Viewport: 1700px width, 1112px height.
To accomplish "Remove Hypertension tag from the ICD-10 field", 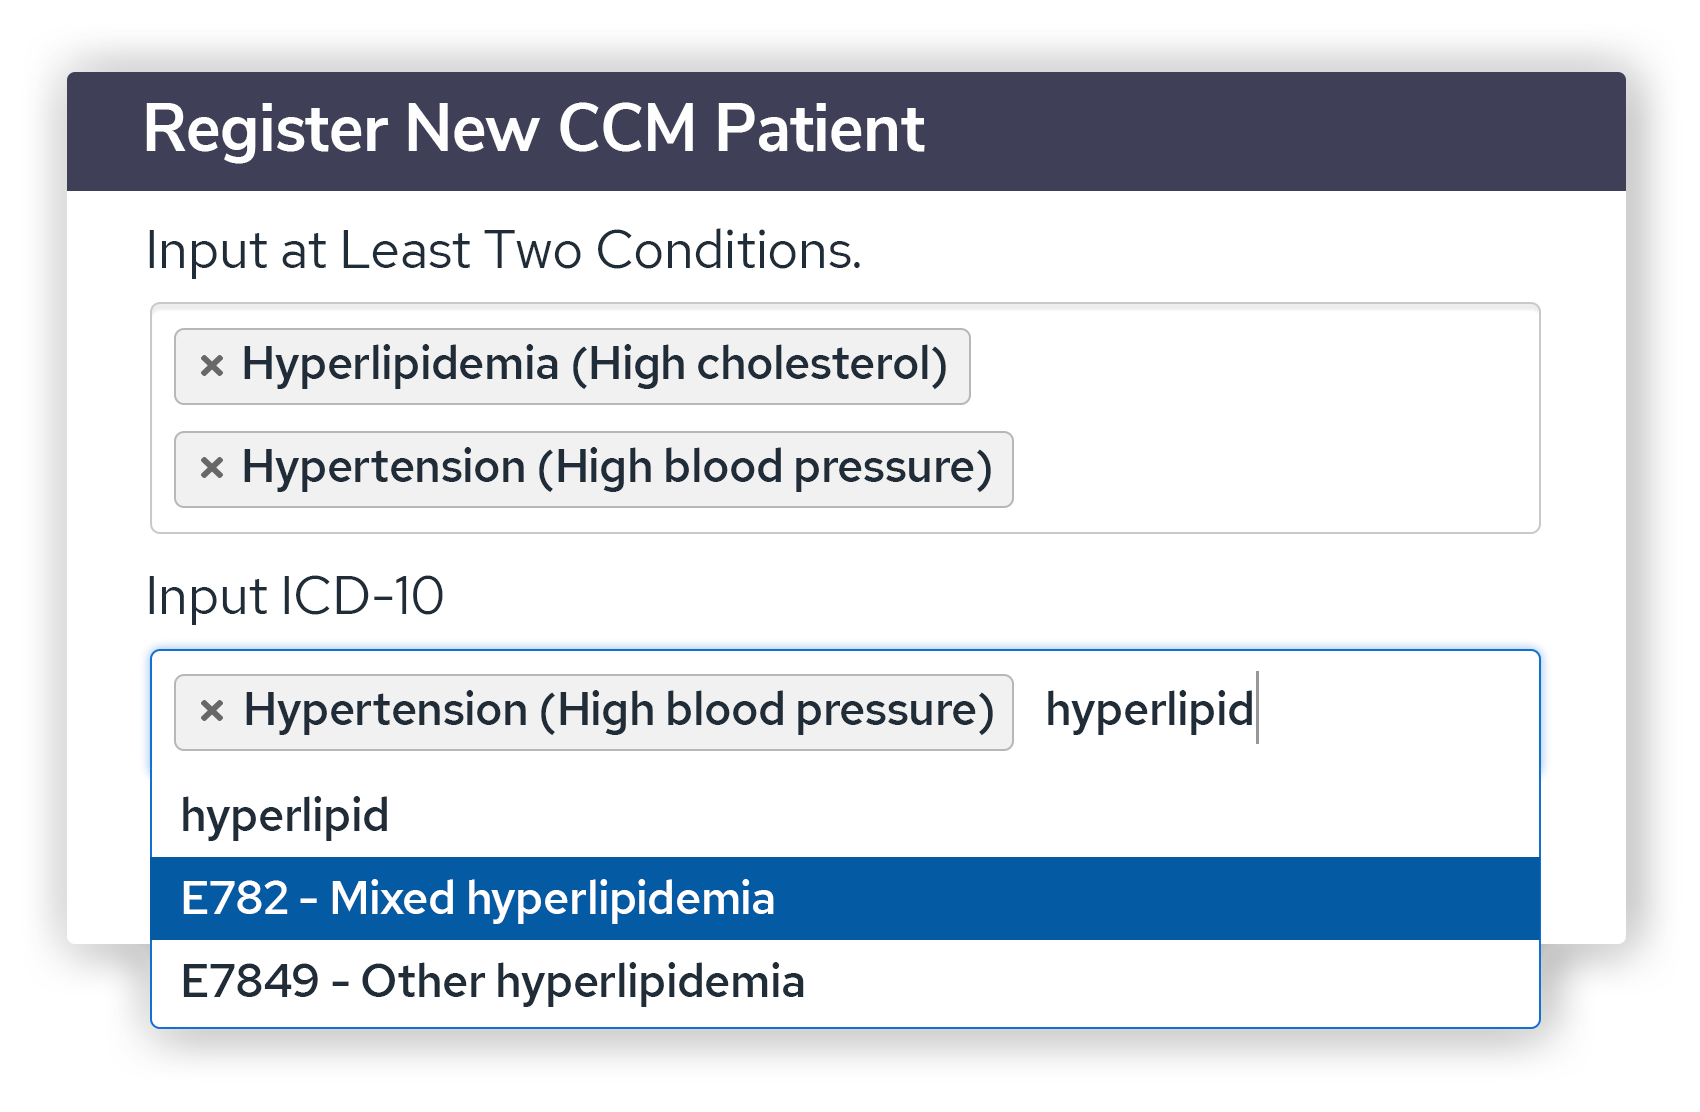I will click(x=211, y=711).
